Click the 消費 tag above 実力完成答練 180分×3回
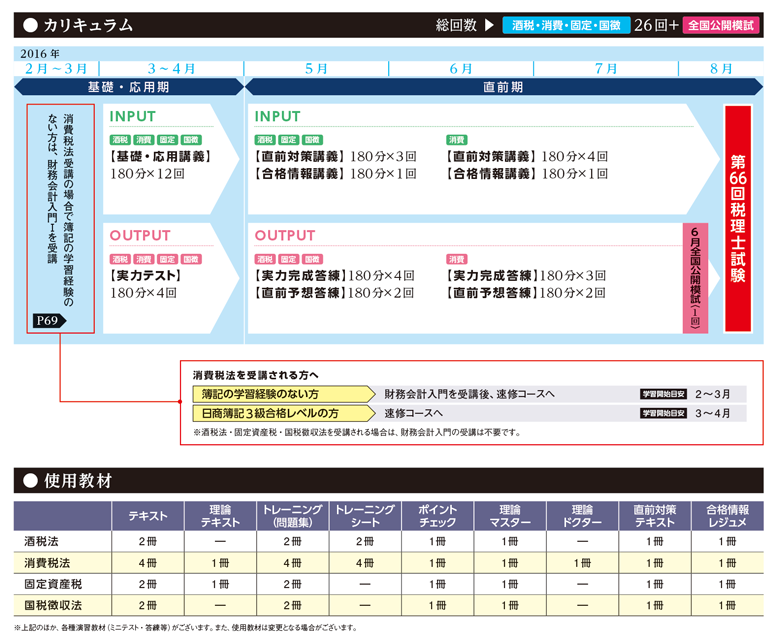 [x=456, y=259]
